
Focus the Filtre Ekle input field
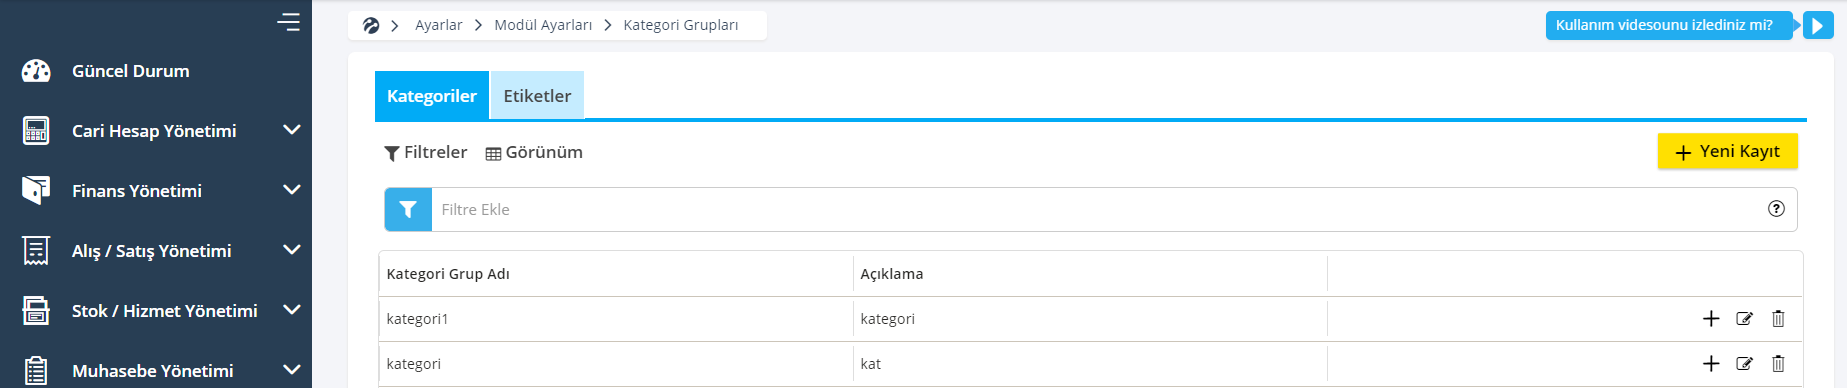pyautogui.click(x=1095, y=209)
